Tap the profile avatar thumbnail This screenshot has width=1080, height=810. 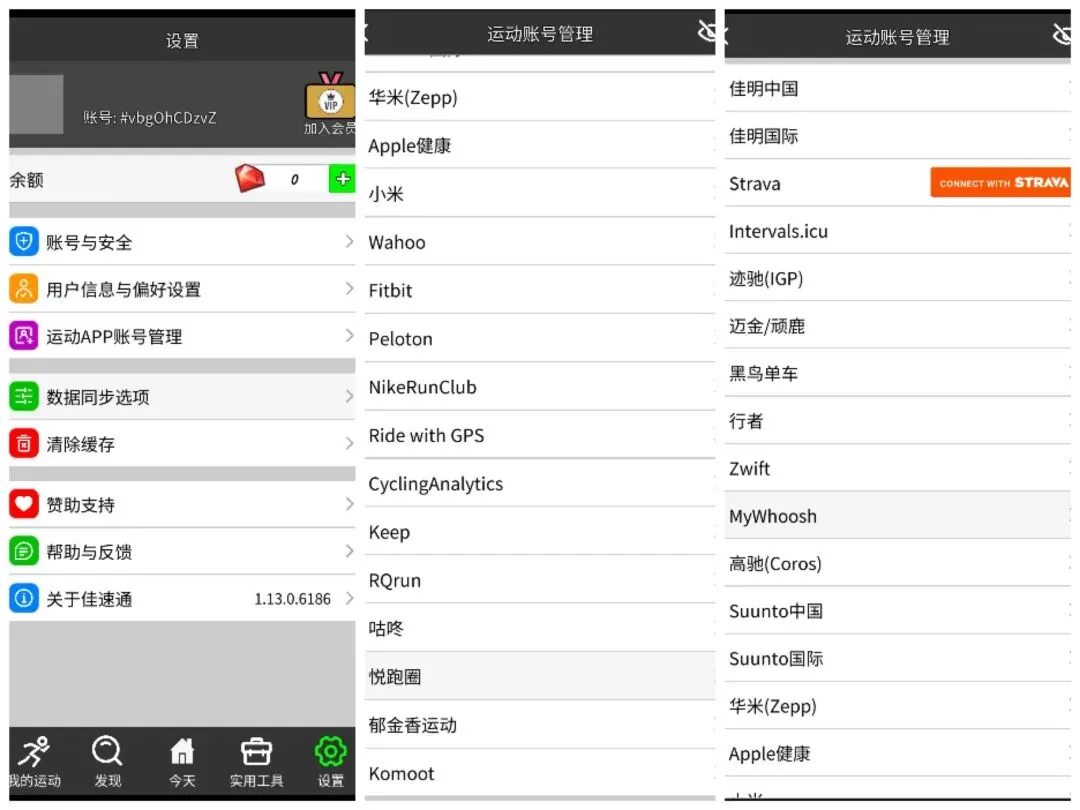37,104
